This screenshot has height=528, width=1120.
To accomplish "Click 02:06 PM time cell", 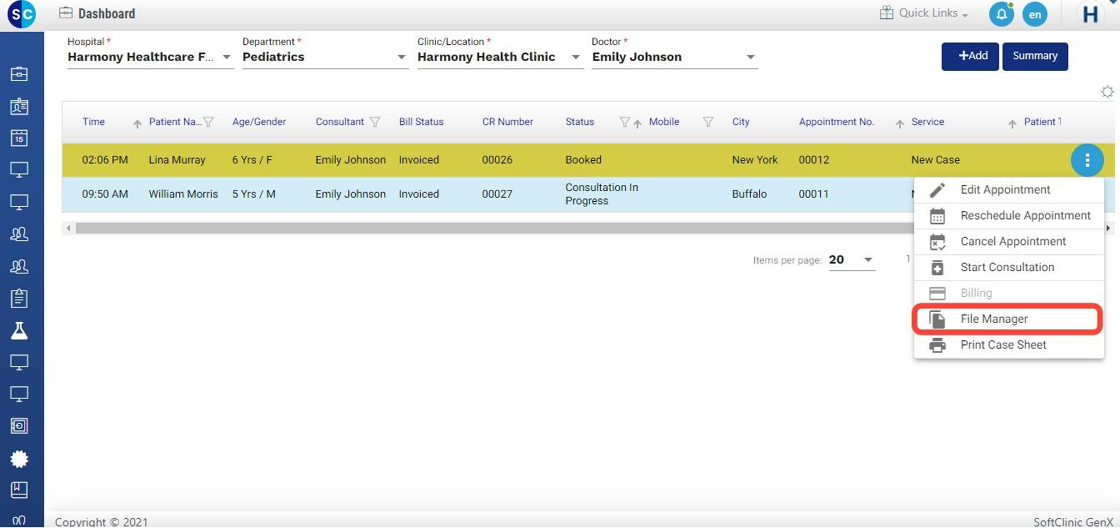I will click(x=105, y=160).
